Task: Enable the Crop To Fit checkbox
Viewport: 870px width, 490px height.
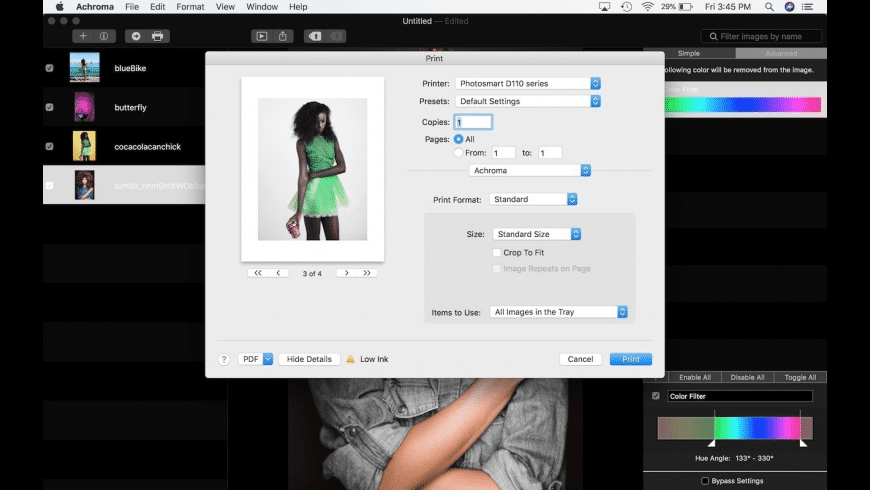Action: [x=497, y=253]
